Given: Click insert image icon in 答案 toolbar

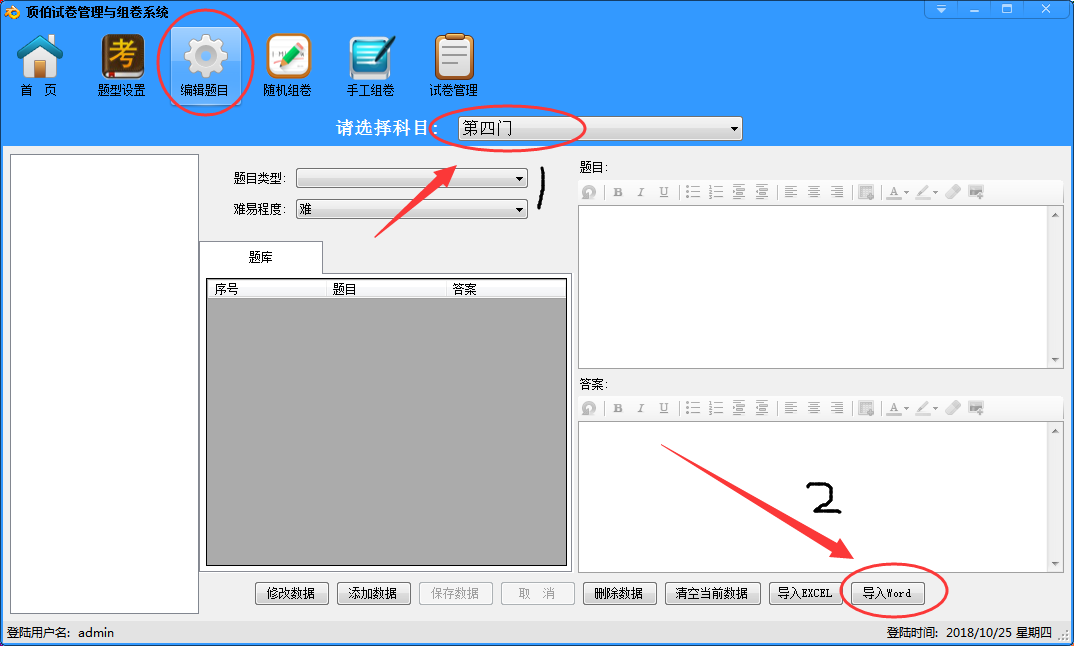Looking at the screenshot, I should point(976,408).
